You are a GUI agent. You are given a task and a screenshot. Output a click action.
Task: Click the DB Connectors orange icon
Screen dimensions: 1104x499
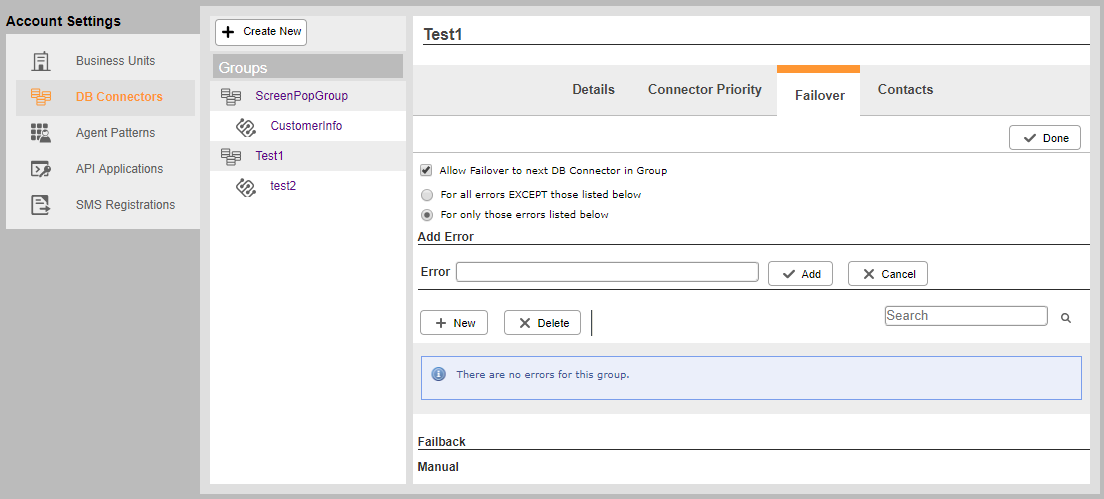[41, 97]
